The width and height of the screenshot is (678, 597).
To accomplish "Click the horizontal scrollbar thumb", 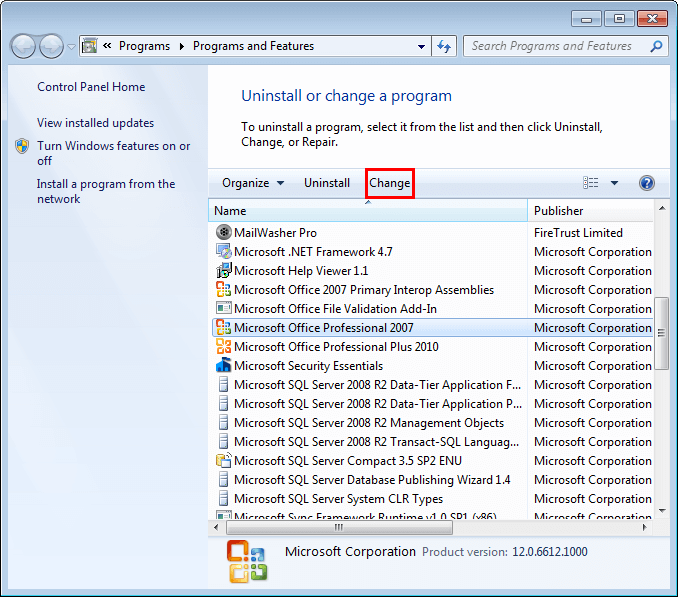I will pyautogui.click(x=339, y=527).
